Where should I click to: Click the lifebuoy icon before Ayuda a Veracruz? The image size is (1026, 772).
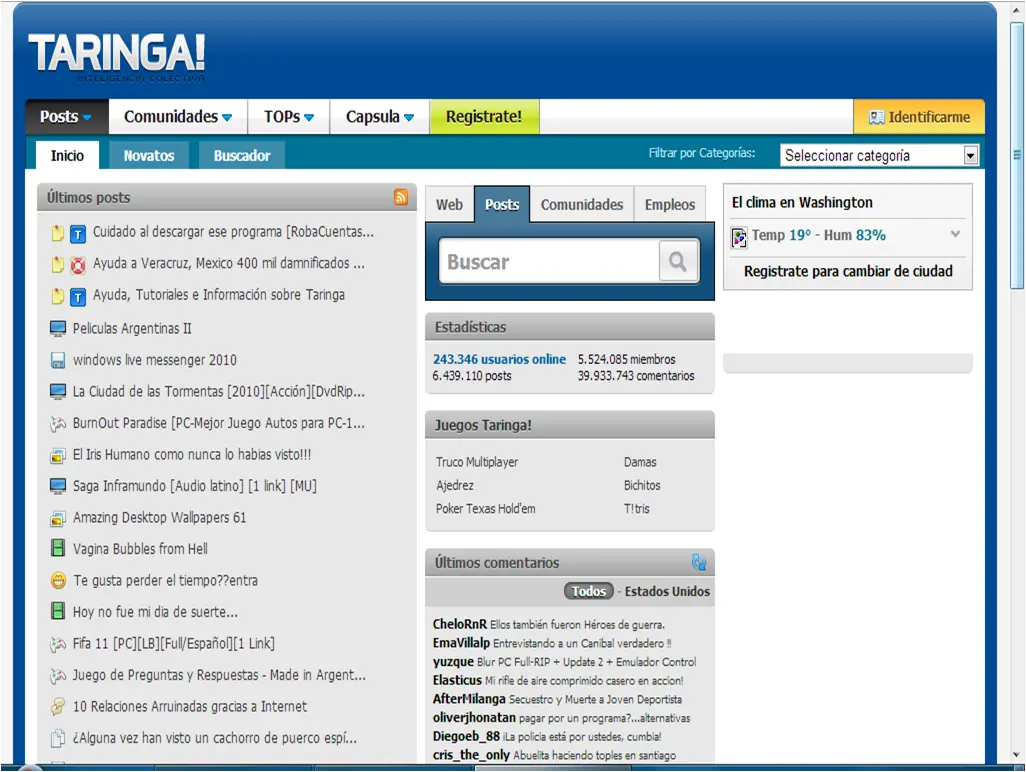pyautogui.click(x=78, y=264)
